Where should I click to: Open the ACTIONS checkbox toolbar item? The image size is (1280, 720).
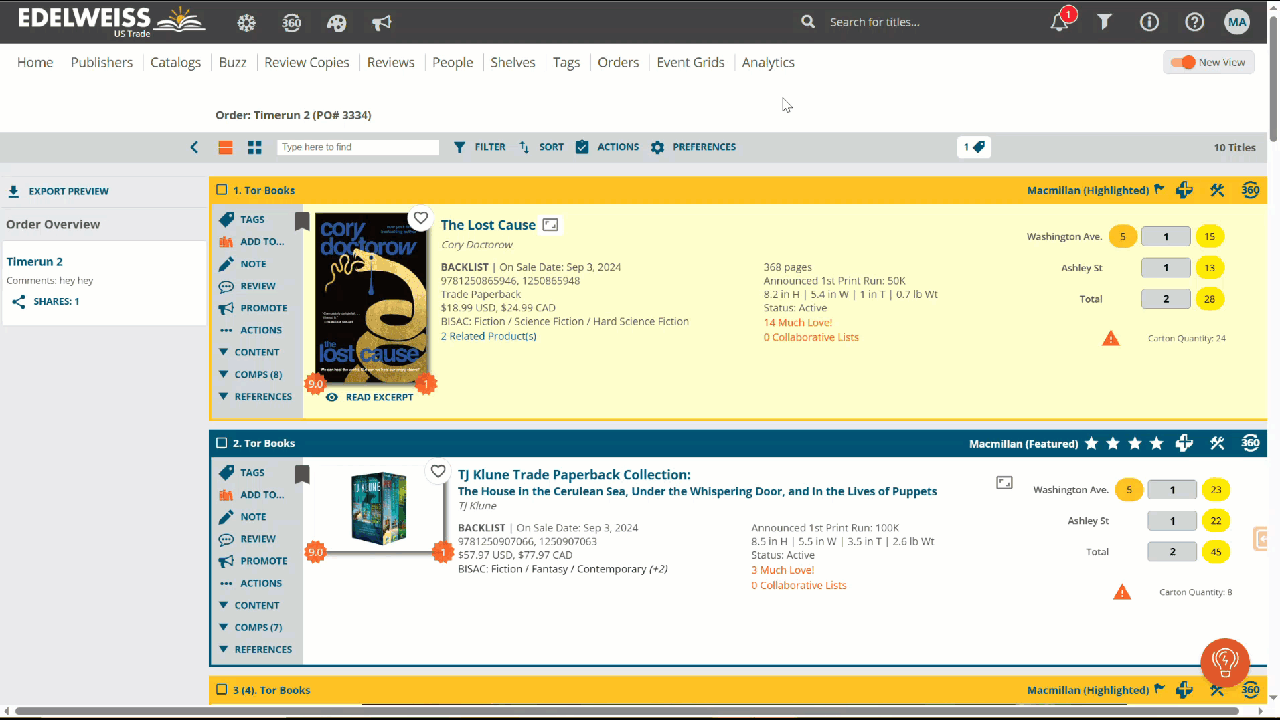(607, 147)
